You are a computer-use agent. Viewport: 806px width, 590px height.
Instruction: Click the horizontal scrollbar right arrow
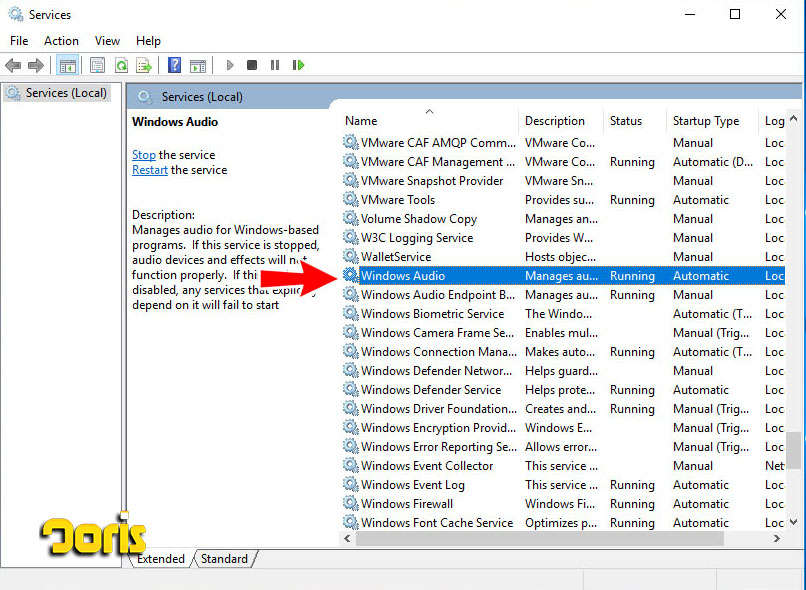pos(777,538)
